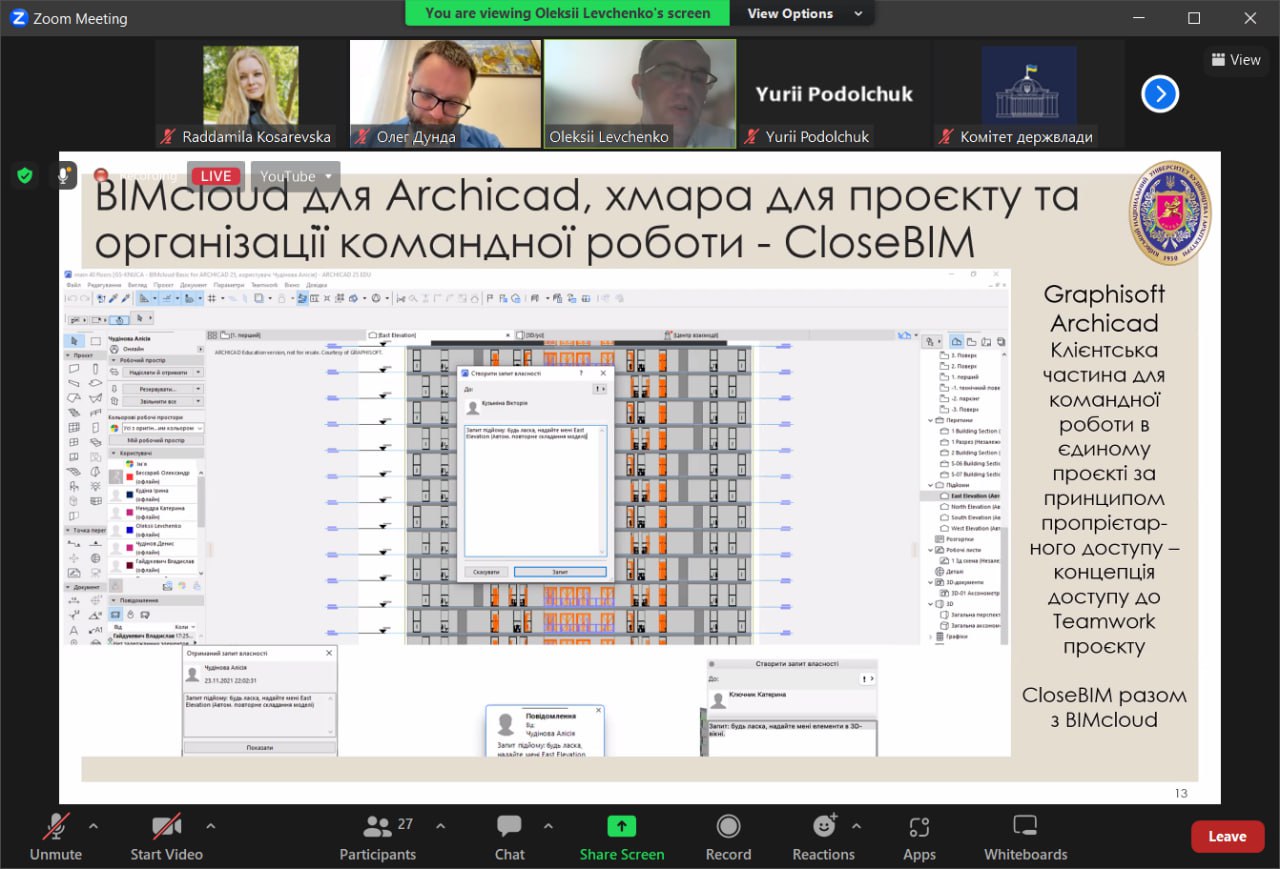Open Navigator View Map icon
Image resolution: width=1280 pixels, height=869 pixels.
pyautogui.click(x=971, y=342)
